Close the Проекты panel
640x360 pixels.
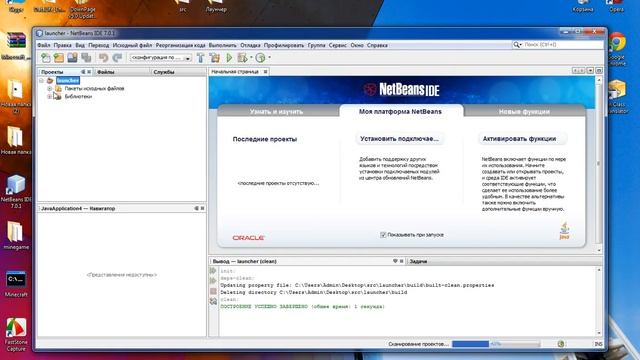pyautogui.click(x=89, y=72)
